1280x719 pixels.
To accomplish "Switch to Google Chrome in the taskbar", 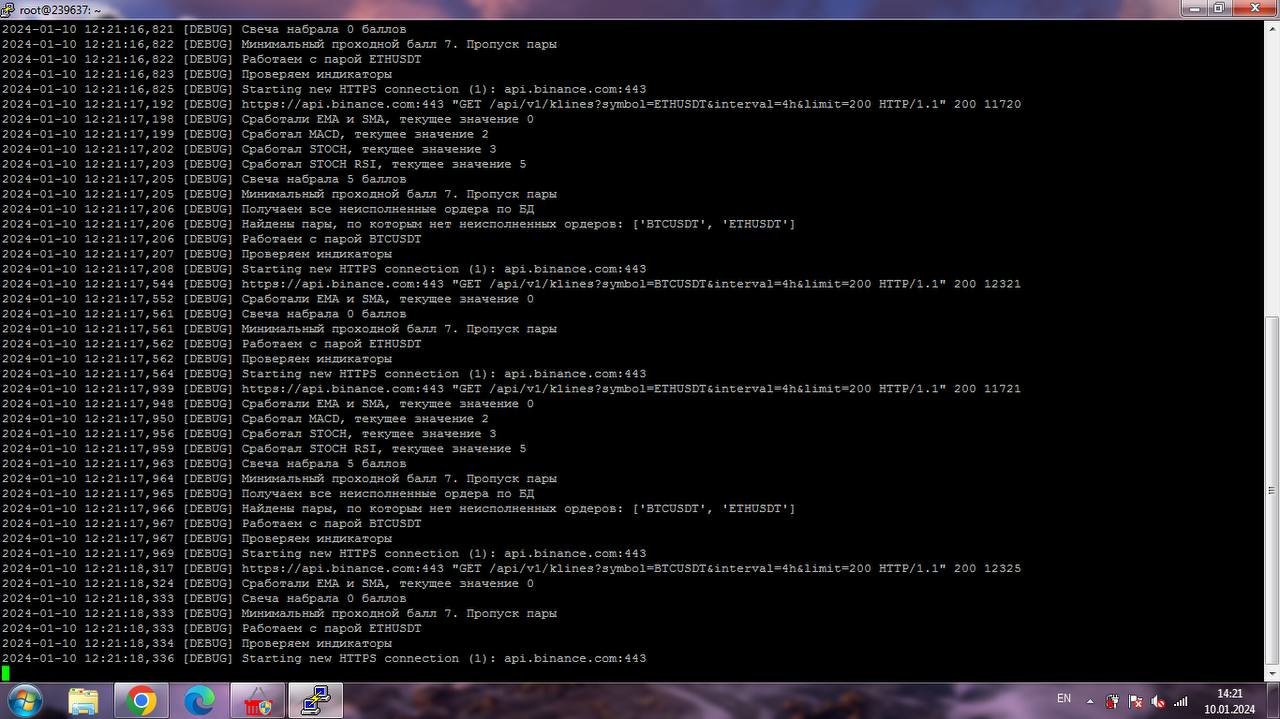I will tap(141, 701).
